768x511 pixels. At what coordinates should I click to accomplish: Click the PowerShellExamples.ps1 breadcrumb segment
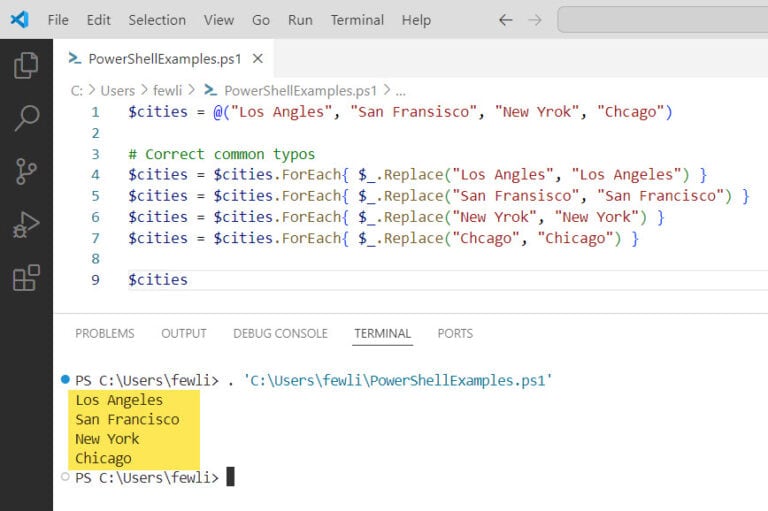pyautogui.click(x=300, y=91)
